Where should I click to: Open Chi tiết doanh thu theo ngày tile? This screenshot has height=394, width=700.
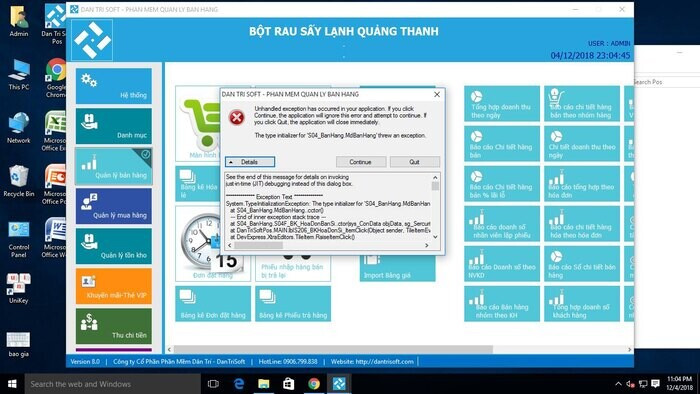(582, 144)
